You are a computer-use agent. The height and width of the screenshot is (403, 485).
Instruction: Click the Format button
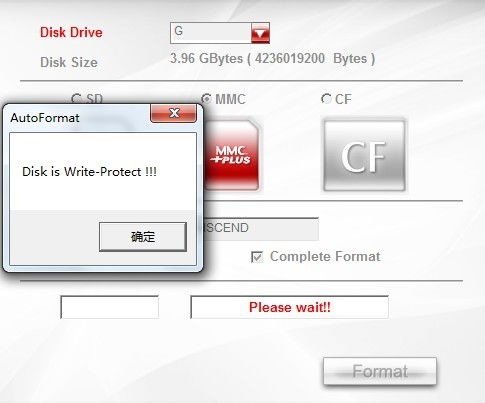[x=380, y=371]
